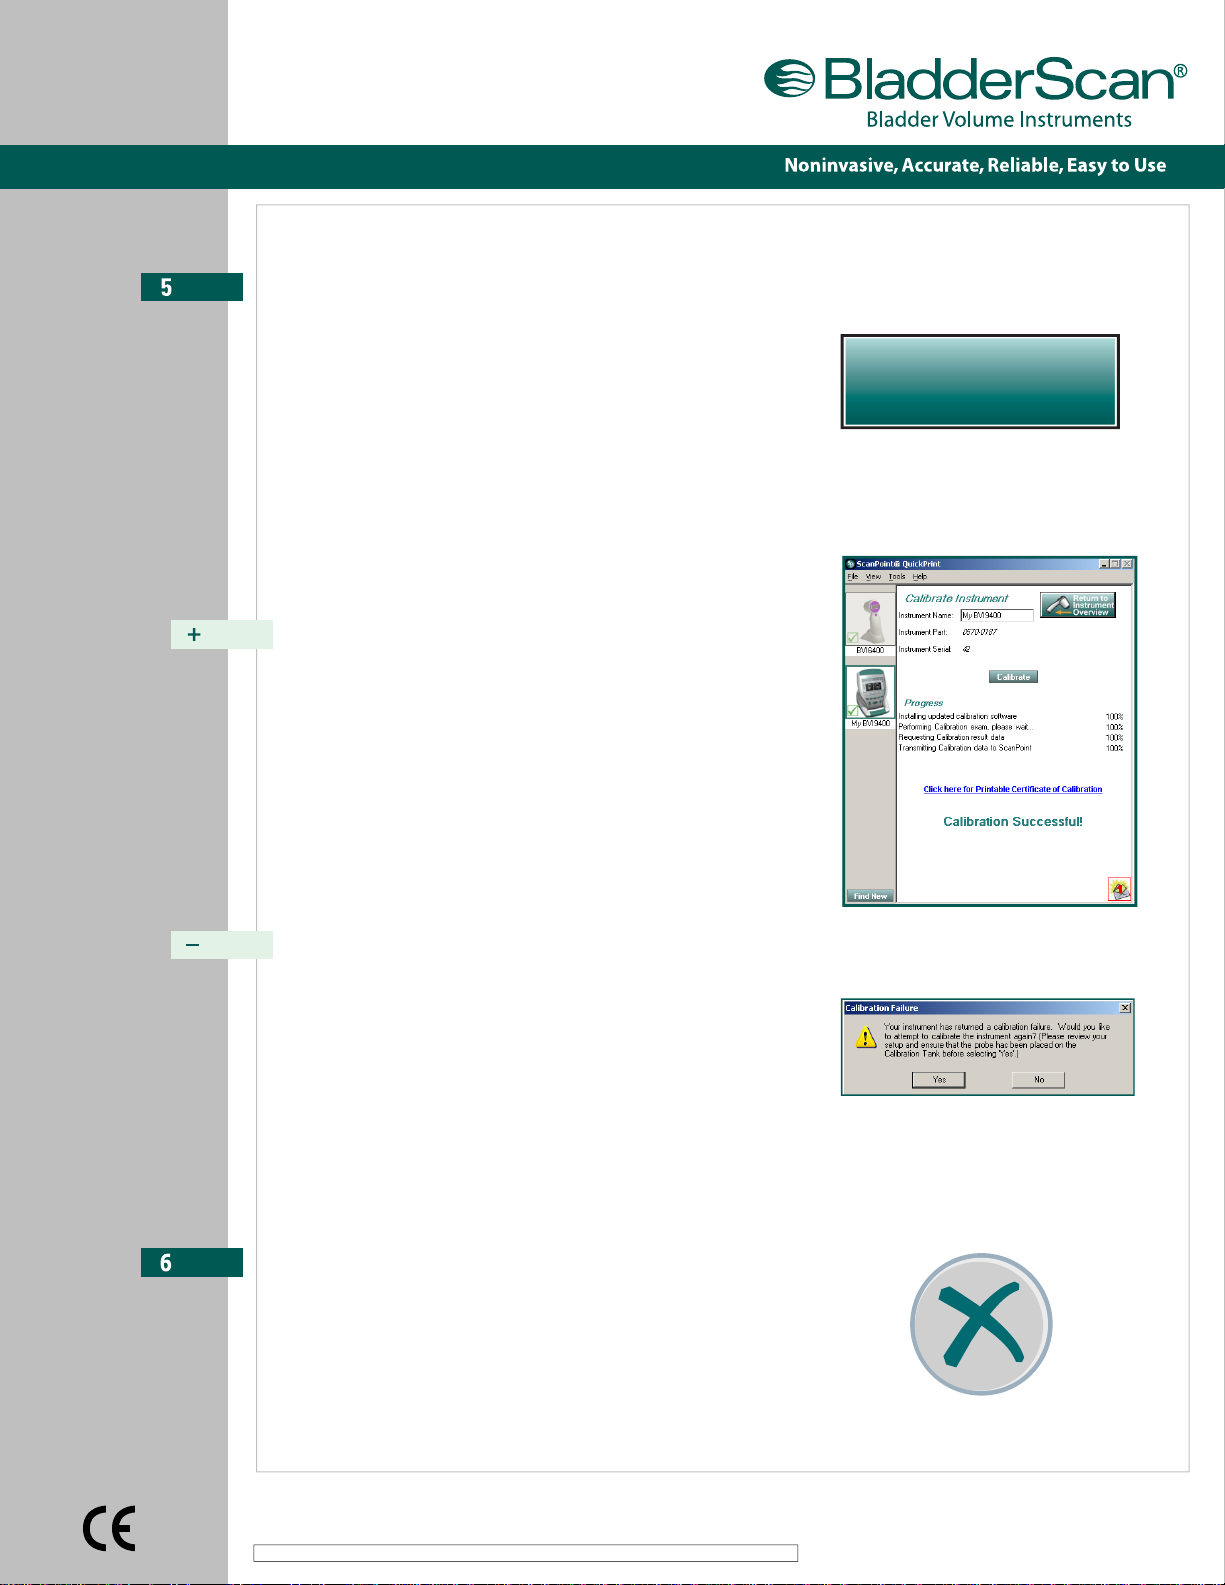Close the Calibration Failure dialog

pyautogui.click(x=1125, y=1008)
